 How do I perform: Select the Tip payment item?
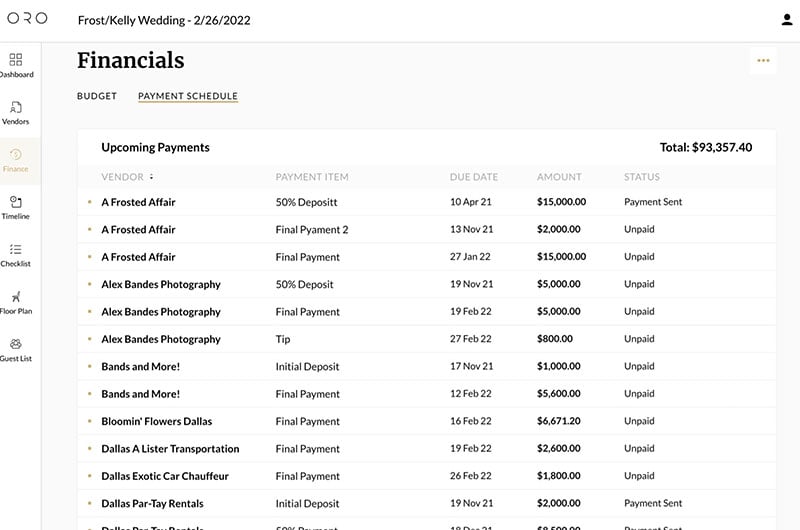283,339
